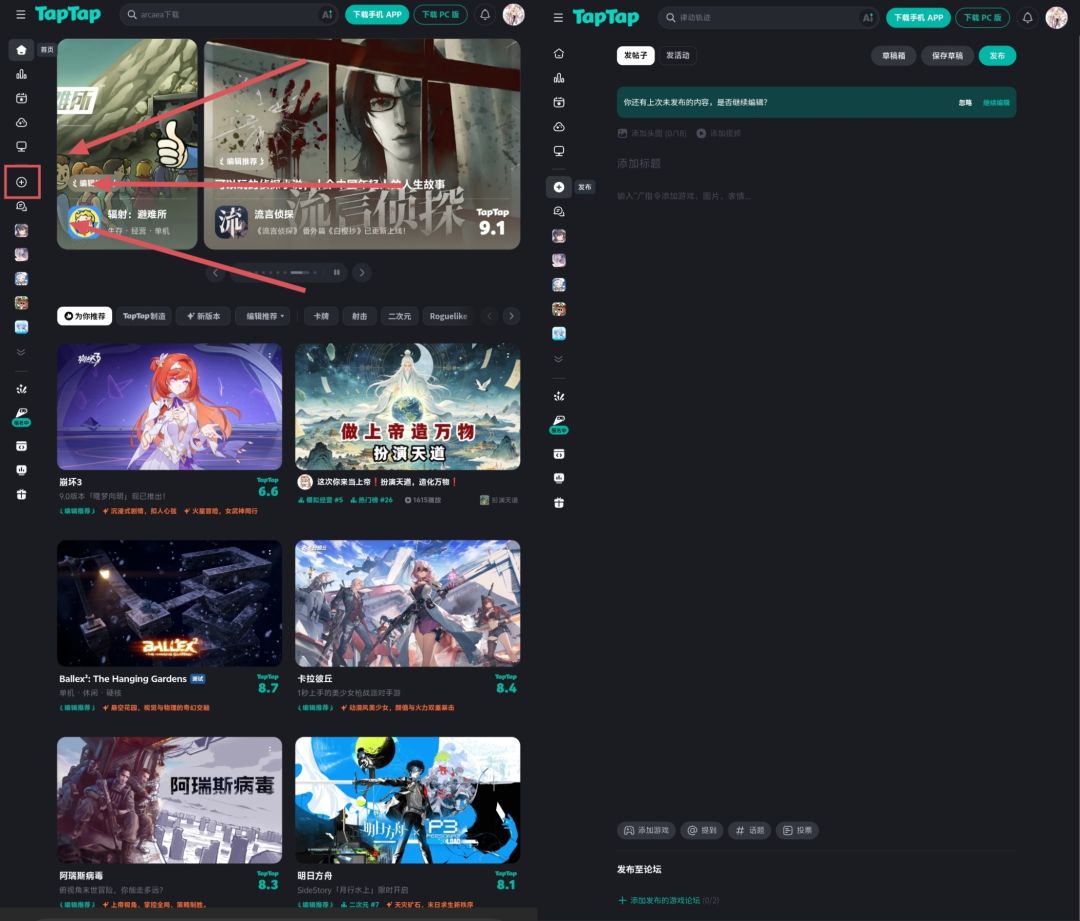Switch to 发帖子 tab in post editor
1080x921 pixels.
pos(635,56)
